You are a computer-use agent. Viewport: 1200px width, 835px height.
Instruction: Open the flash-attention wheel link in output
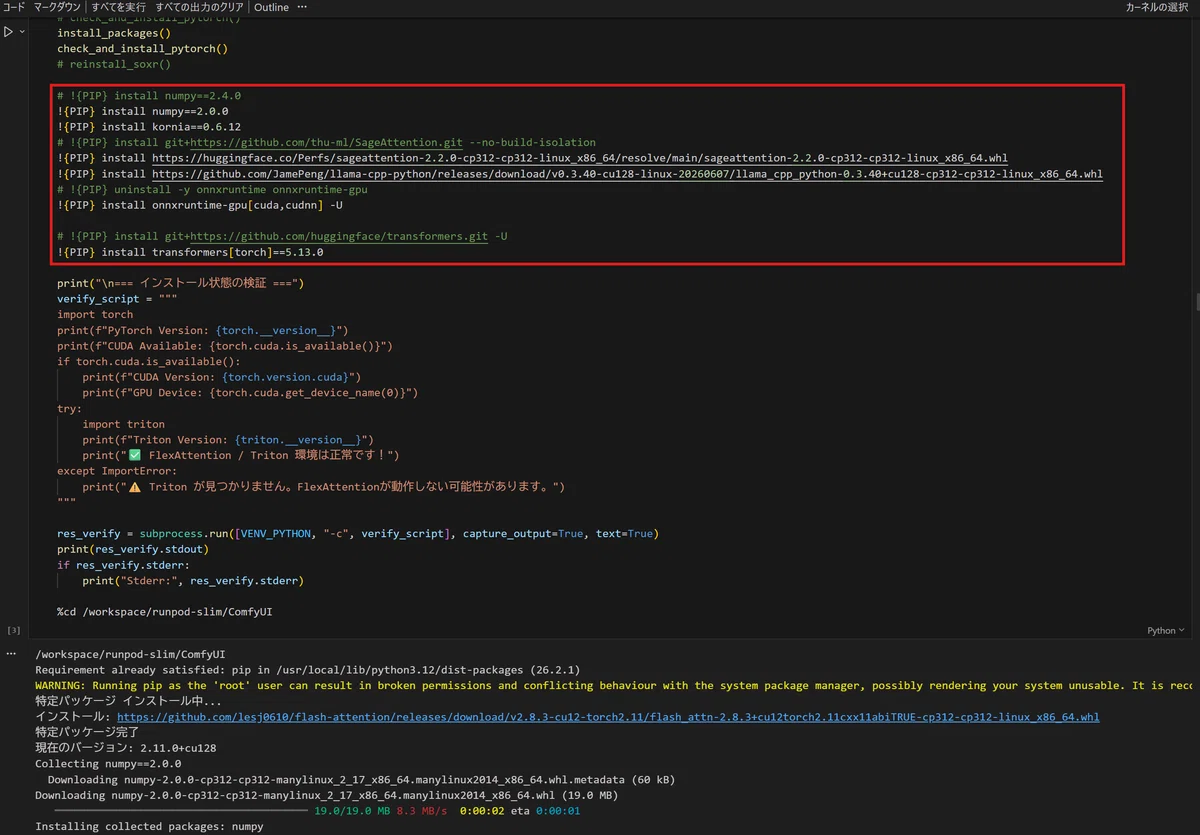coord(608,717)
